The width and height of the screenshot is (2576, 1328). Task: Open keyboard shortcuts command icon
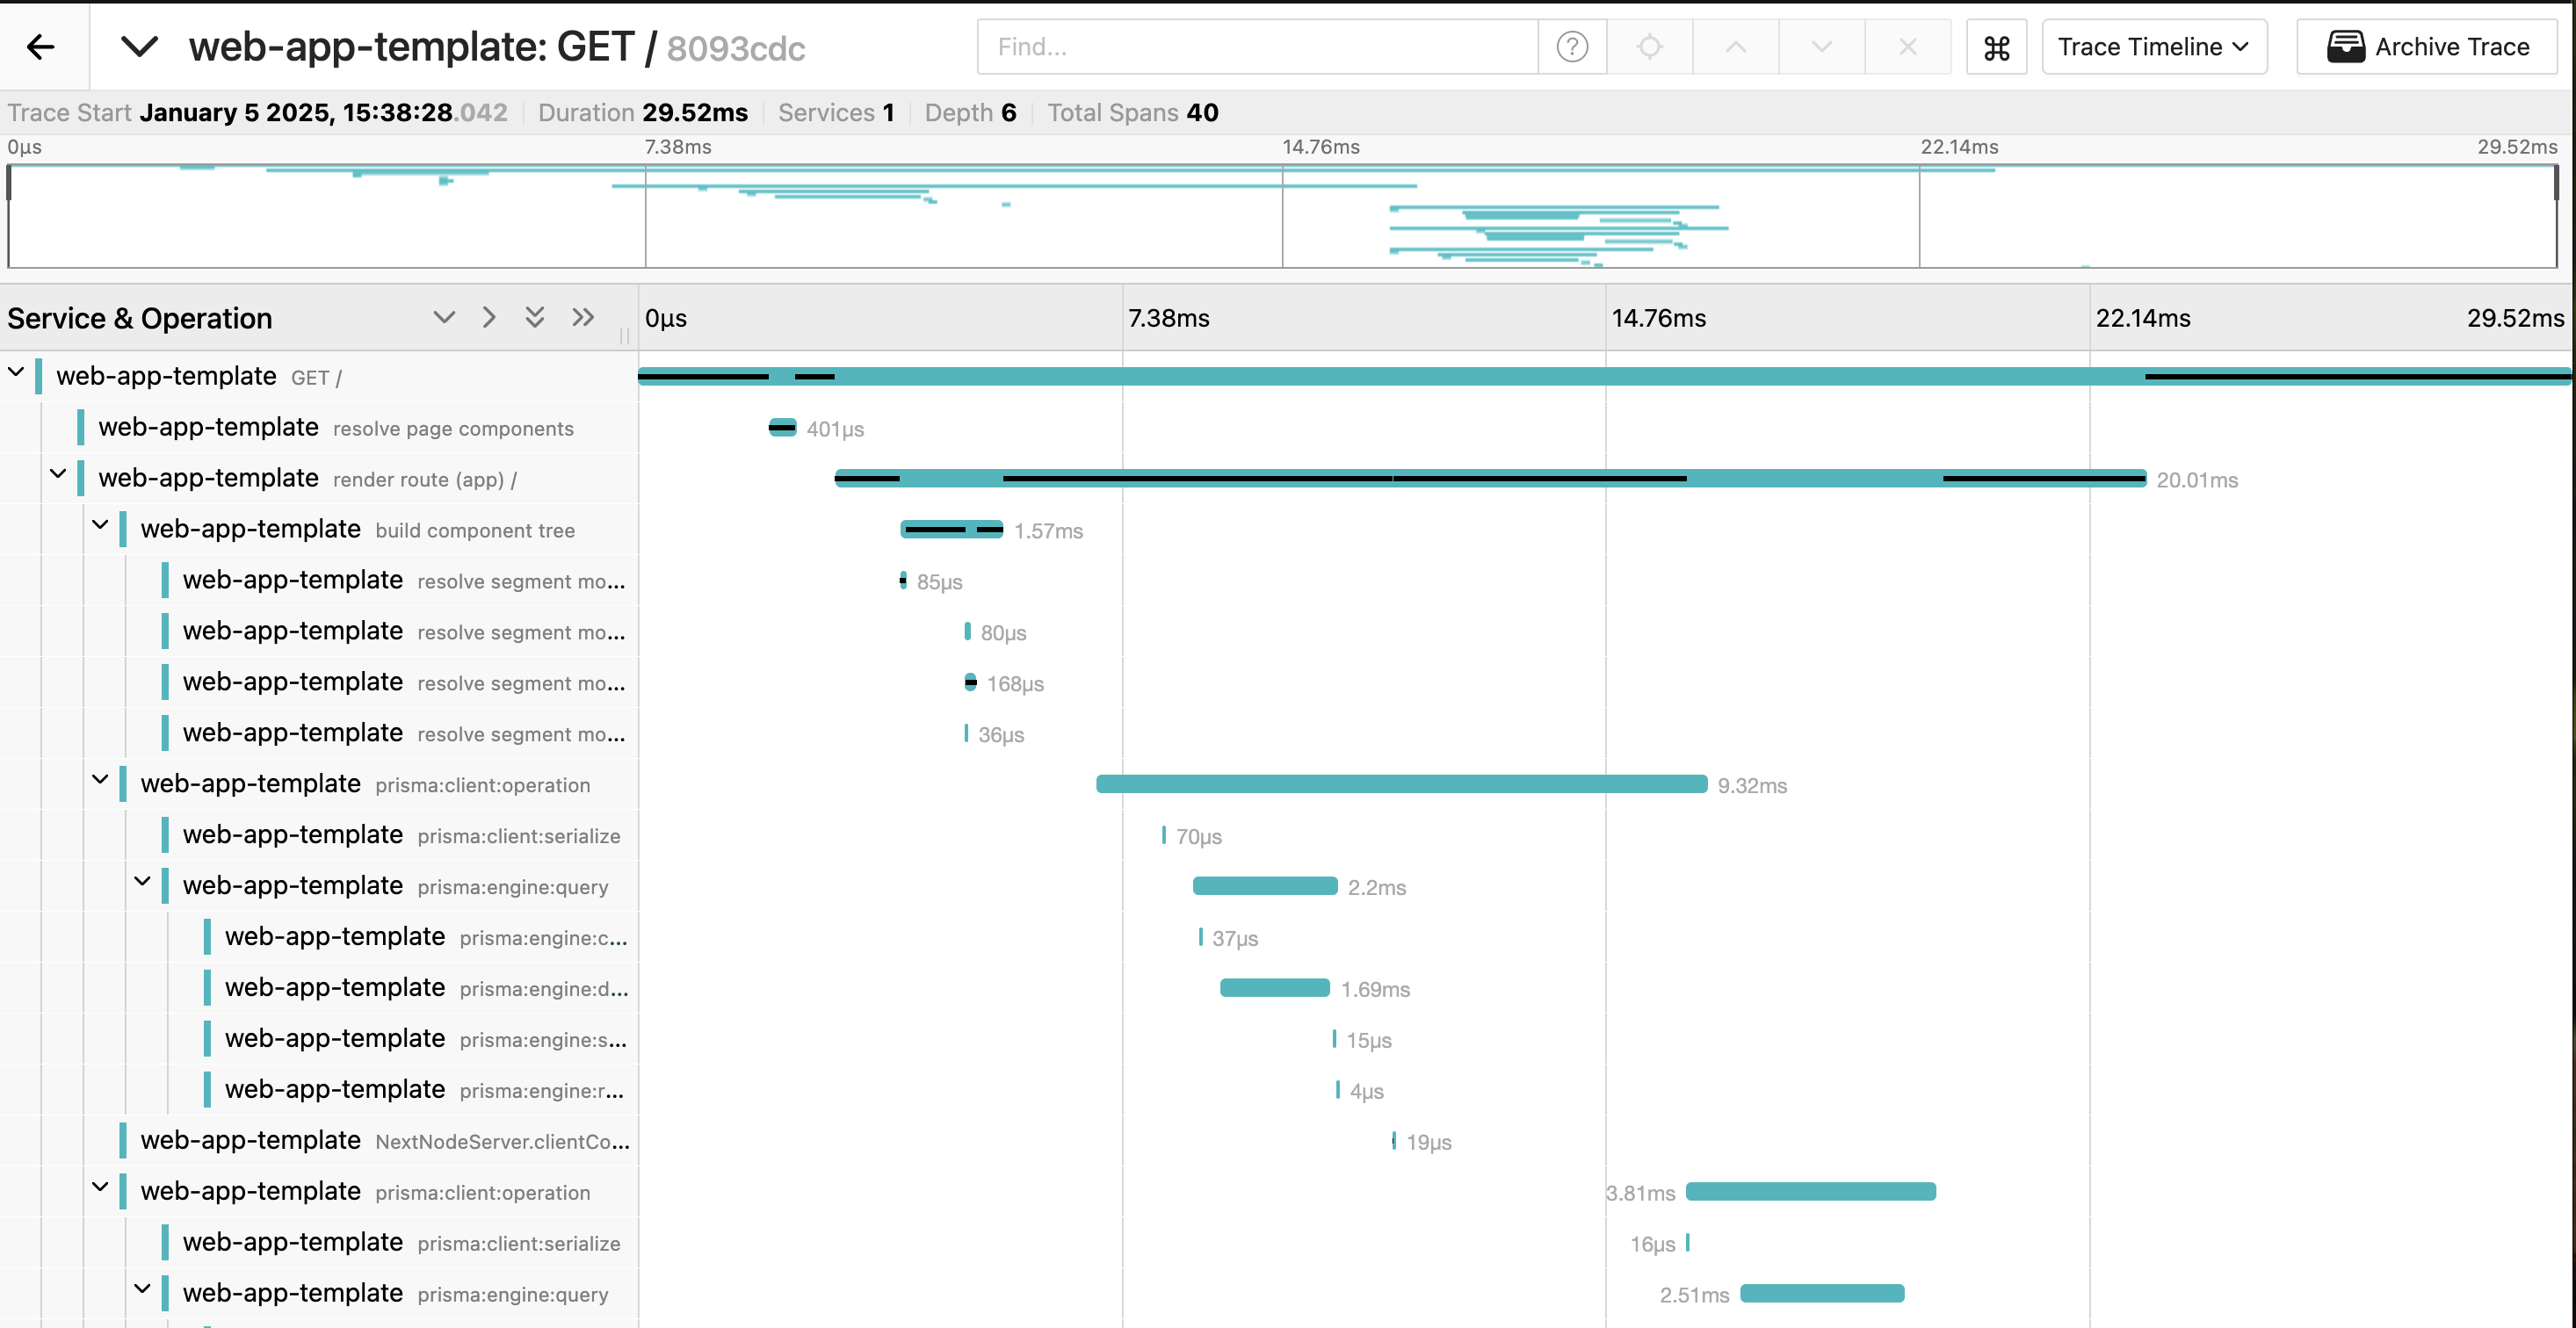pos(1996,47)
